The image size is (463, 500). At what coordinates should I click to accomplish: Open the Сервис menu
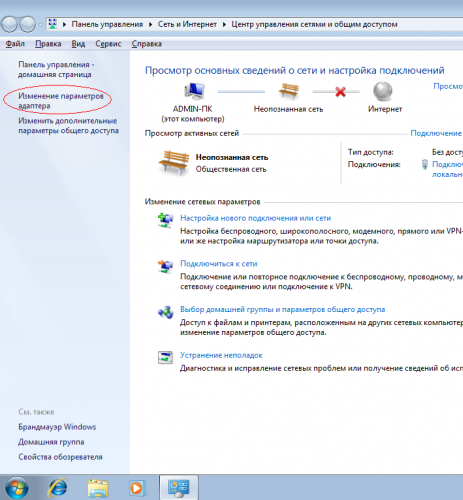click(108, 44)
